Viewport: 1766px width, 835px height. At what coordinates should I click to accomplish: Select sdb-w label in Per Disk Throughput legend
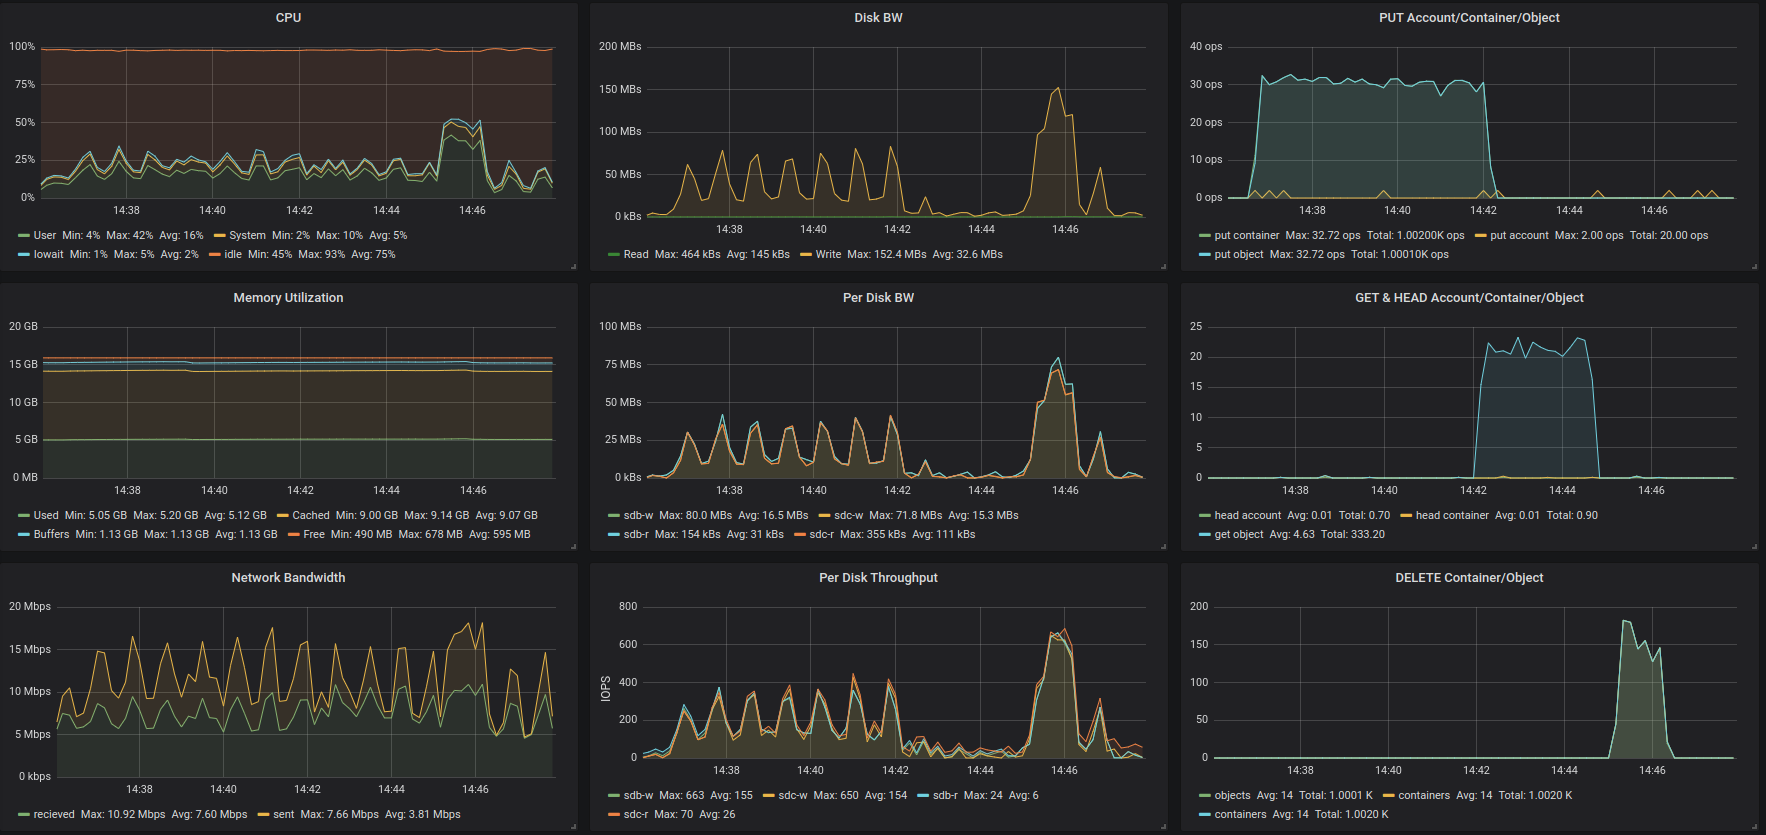coord(638,796)
